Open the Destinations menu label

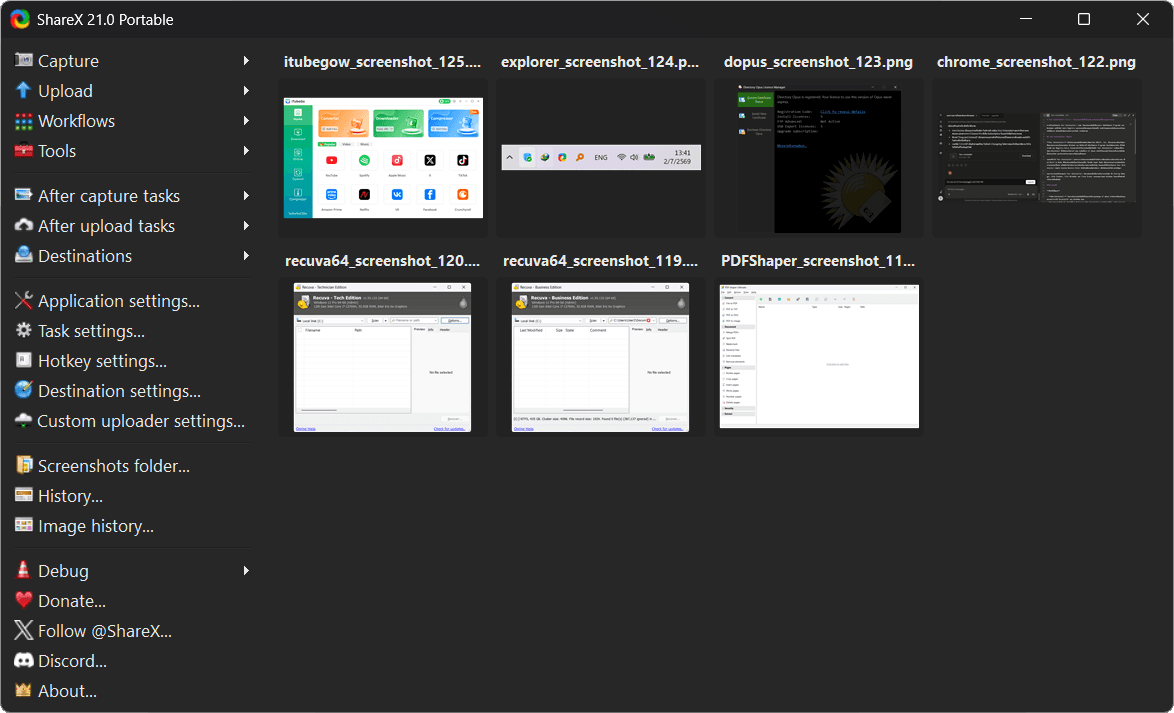click(85, 255)
